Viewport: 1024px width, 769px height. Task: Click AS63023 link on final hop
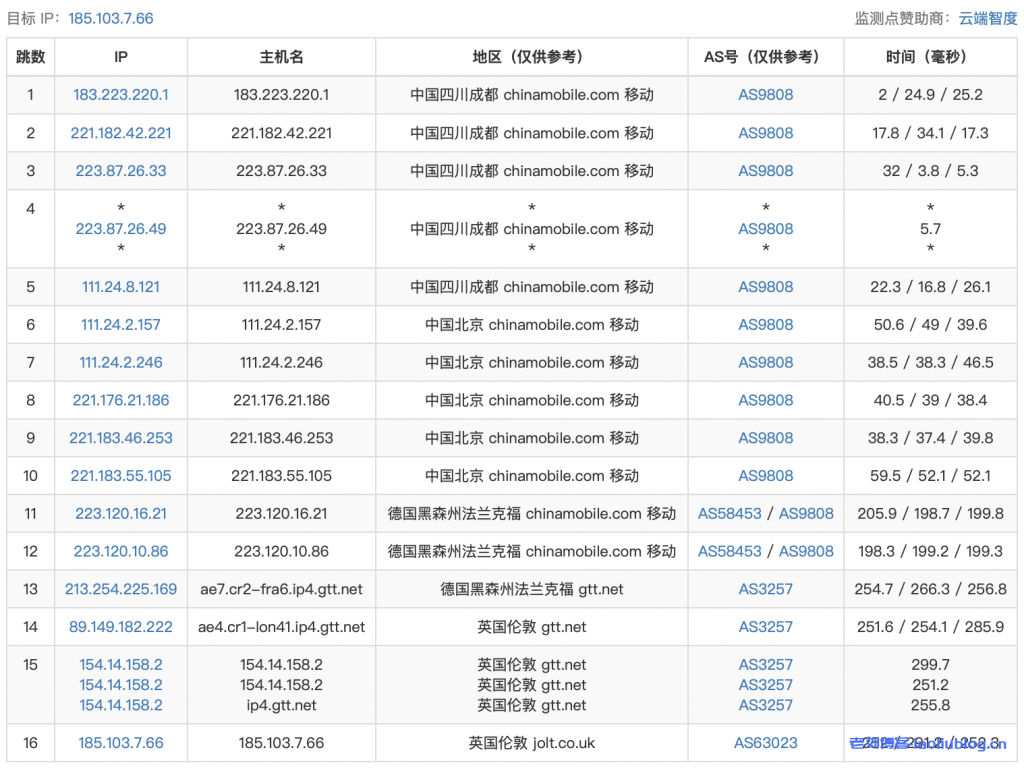coord(765,743)
